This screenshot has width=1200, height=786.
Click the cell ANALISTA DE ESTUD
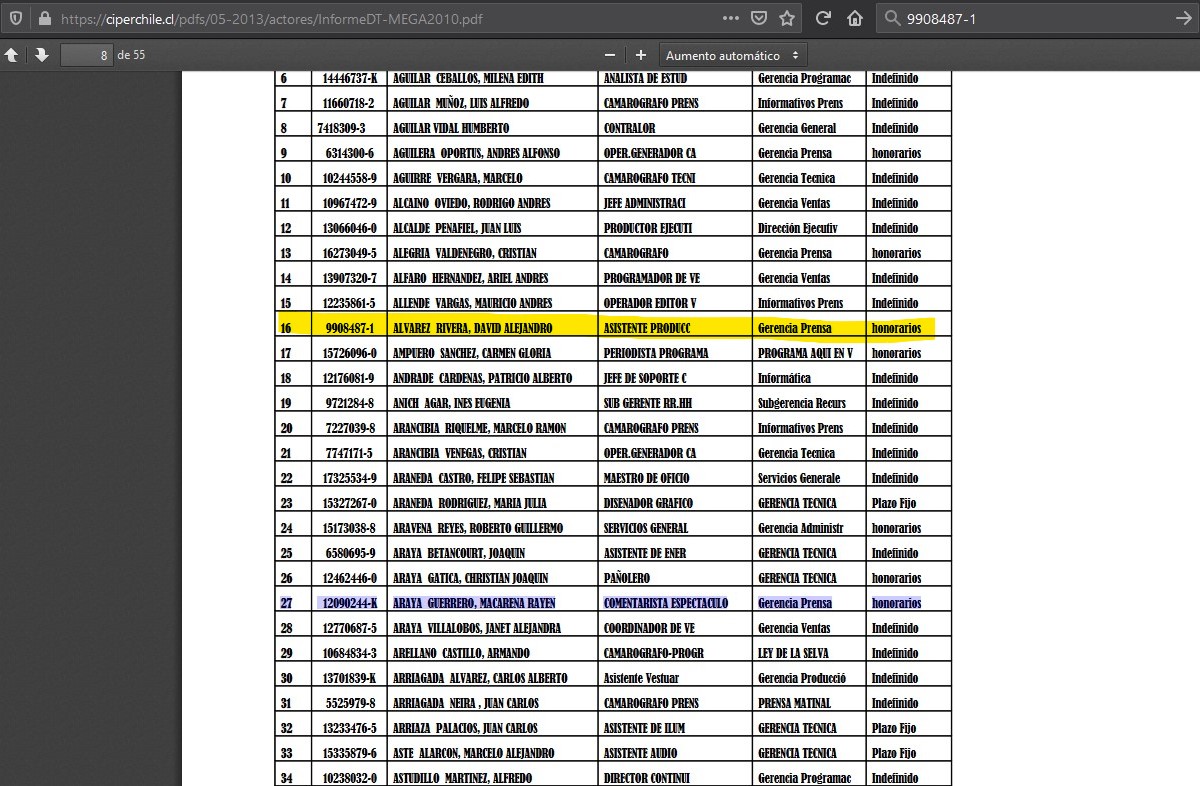645,78
